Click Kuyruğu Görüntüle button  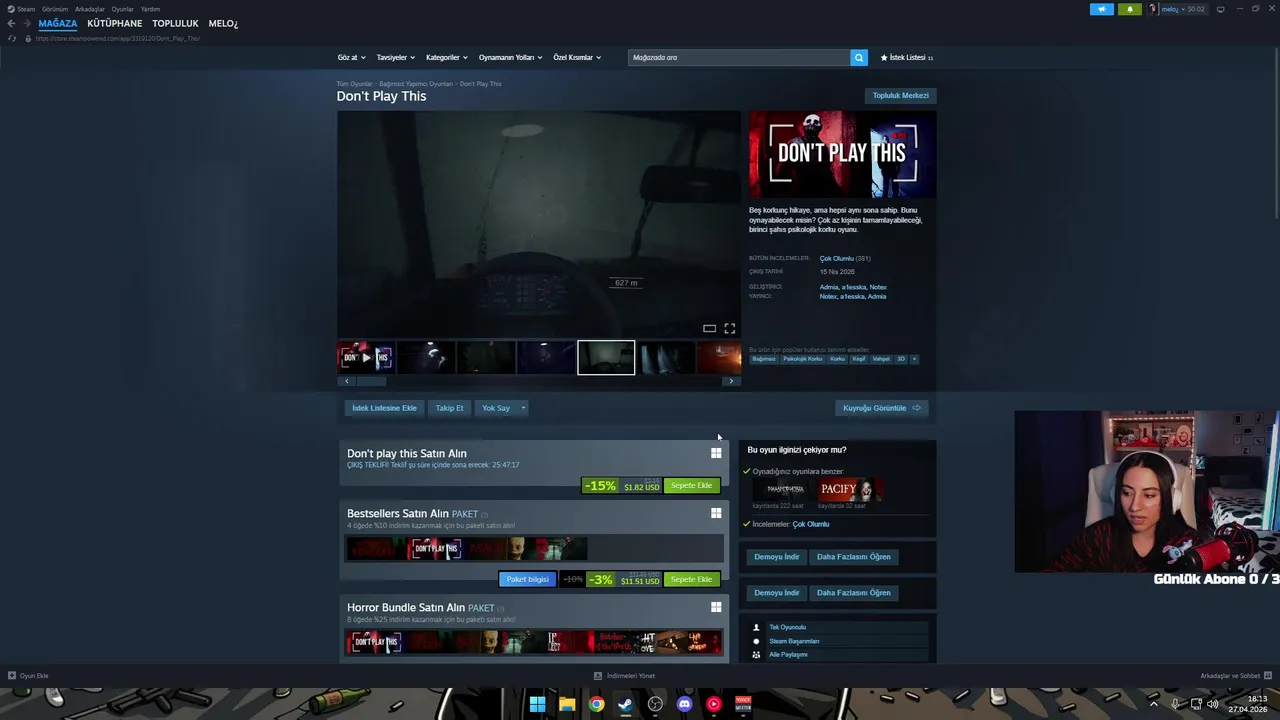[882, 408]
